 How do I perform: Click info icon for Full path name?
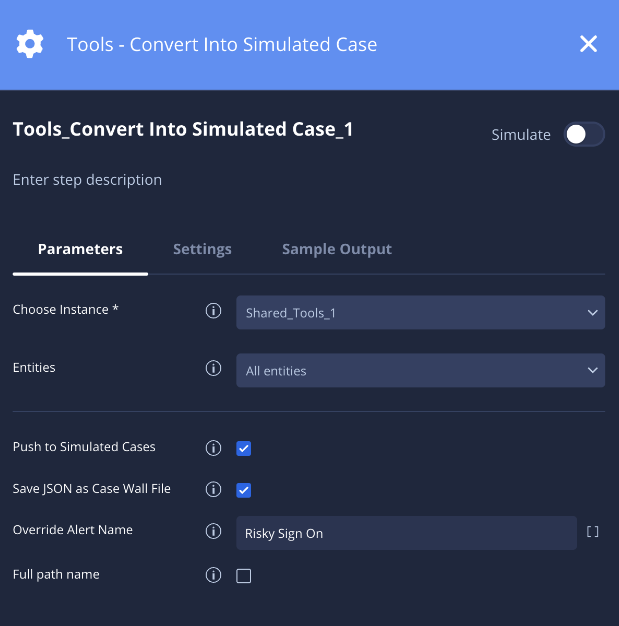click(x=213, y=575)
